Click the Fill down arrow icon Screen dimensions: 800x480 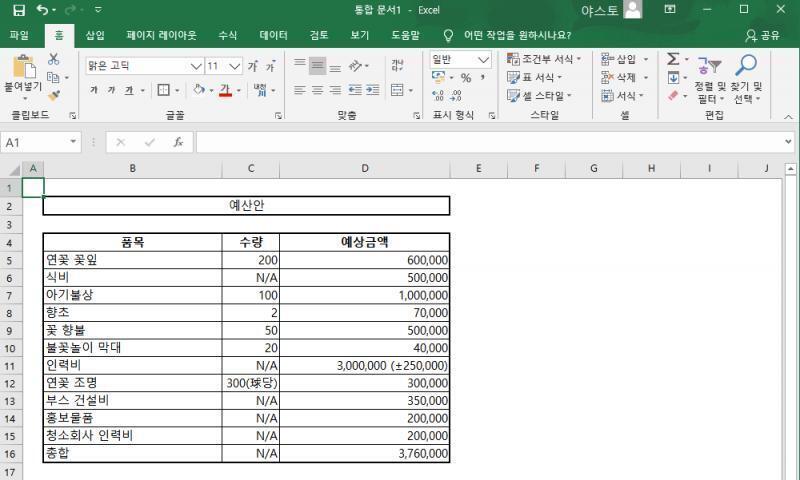[x=673, y=78]
